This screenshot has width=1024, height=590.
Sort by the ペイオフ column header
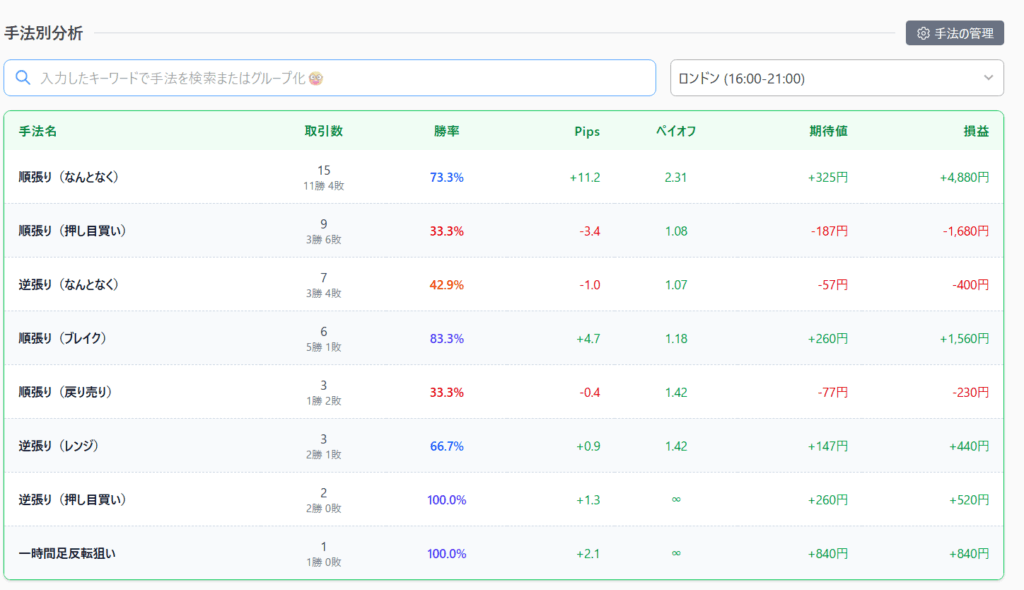[676, 131]
